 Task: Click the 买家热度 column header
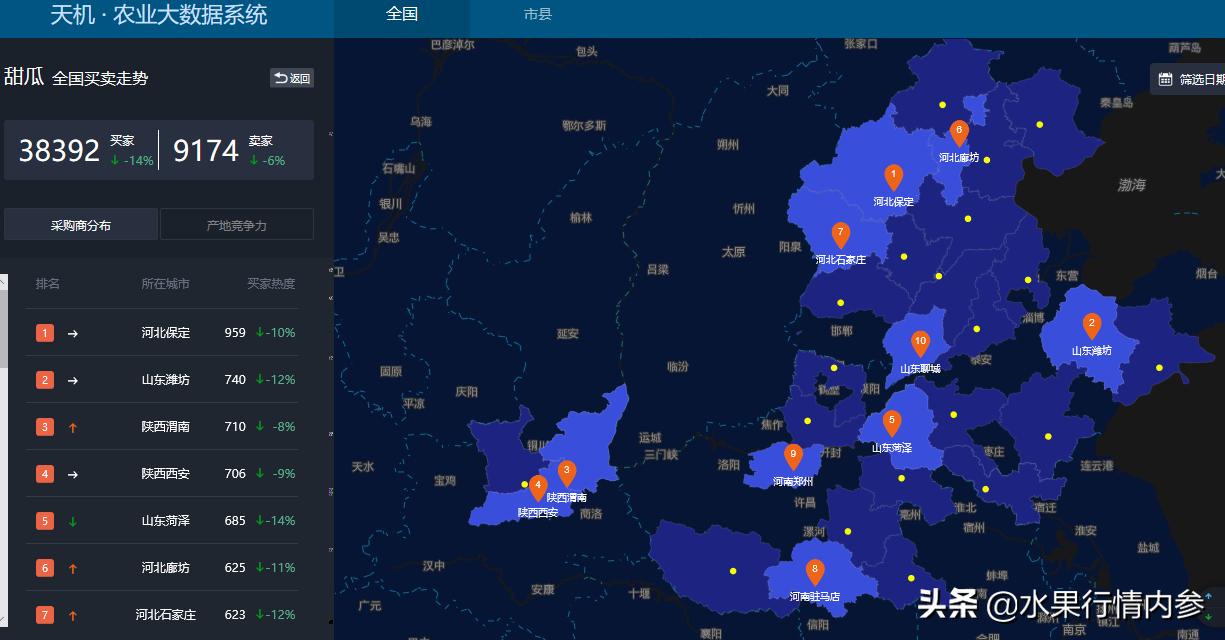[x=271, y=284]
